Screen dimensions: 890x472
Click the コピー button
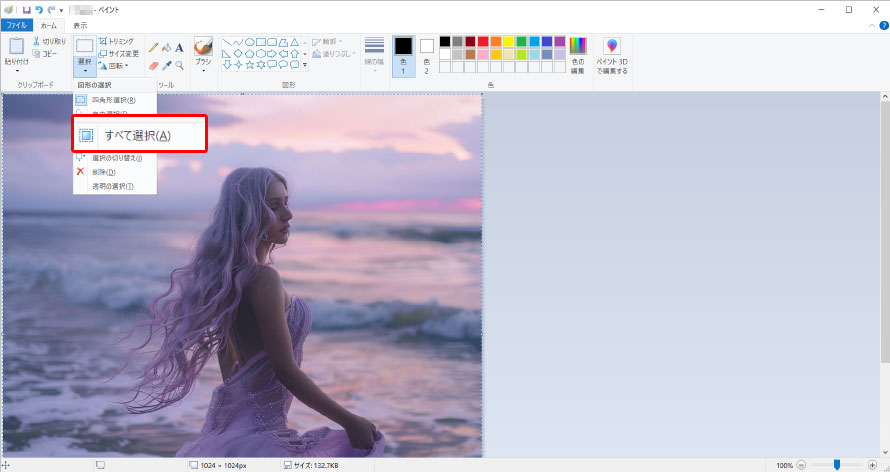click(x=46, y=53)
